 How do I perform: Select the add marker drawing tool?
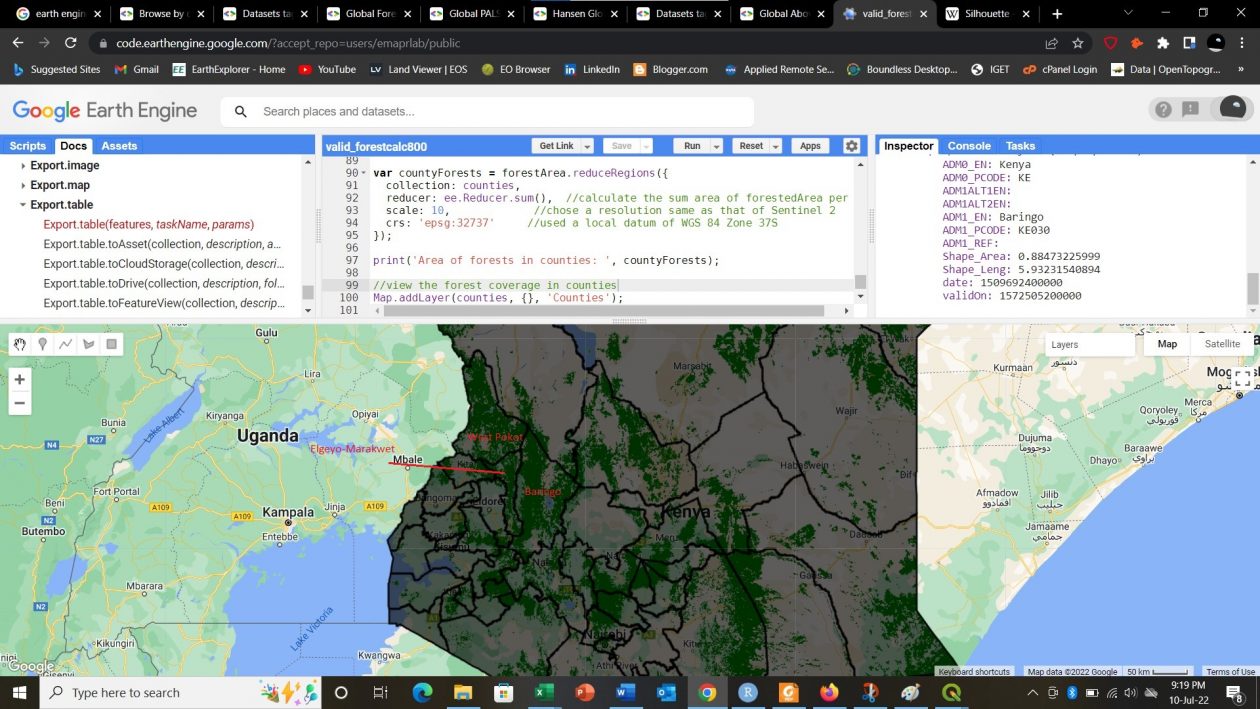(x=43, y=344)
